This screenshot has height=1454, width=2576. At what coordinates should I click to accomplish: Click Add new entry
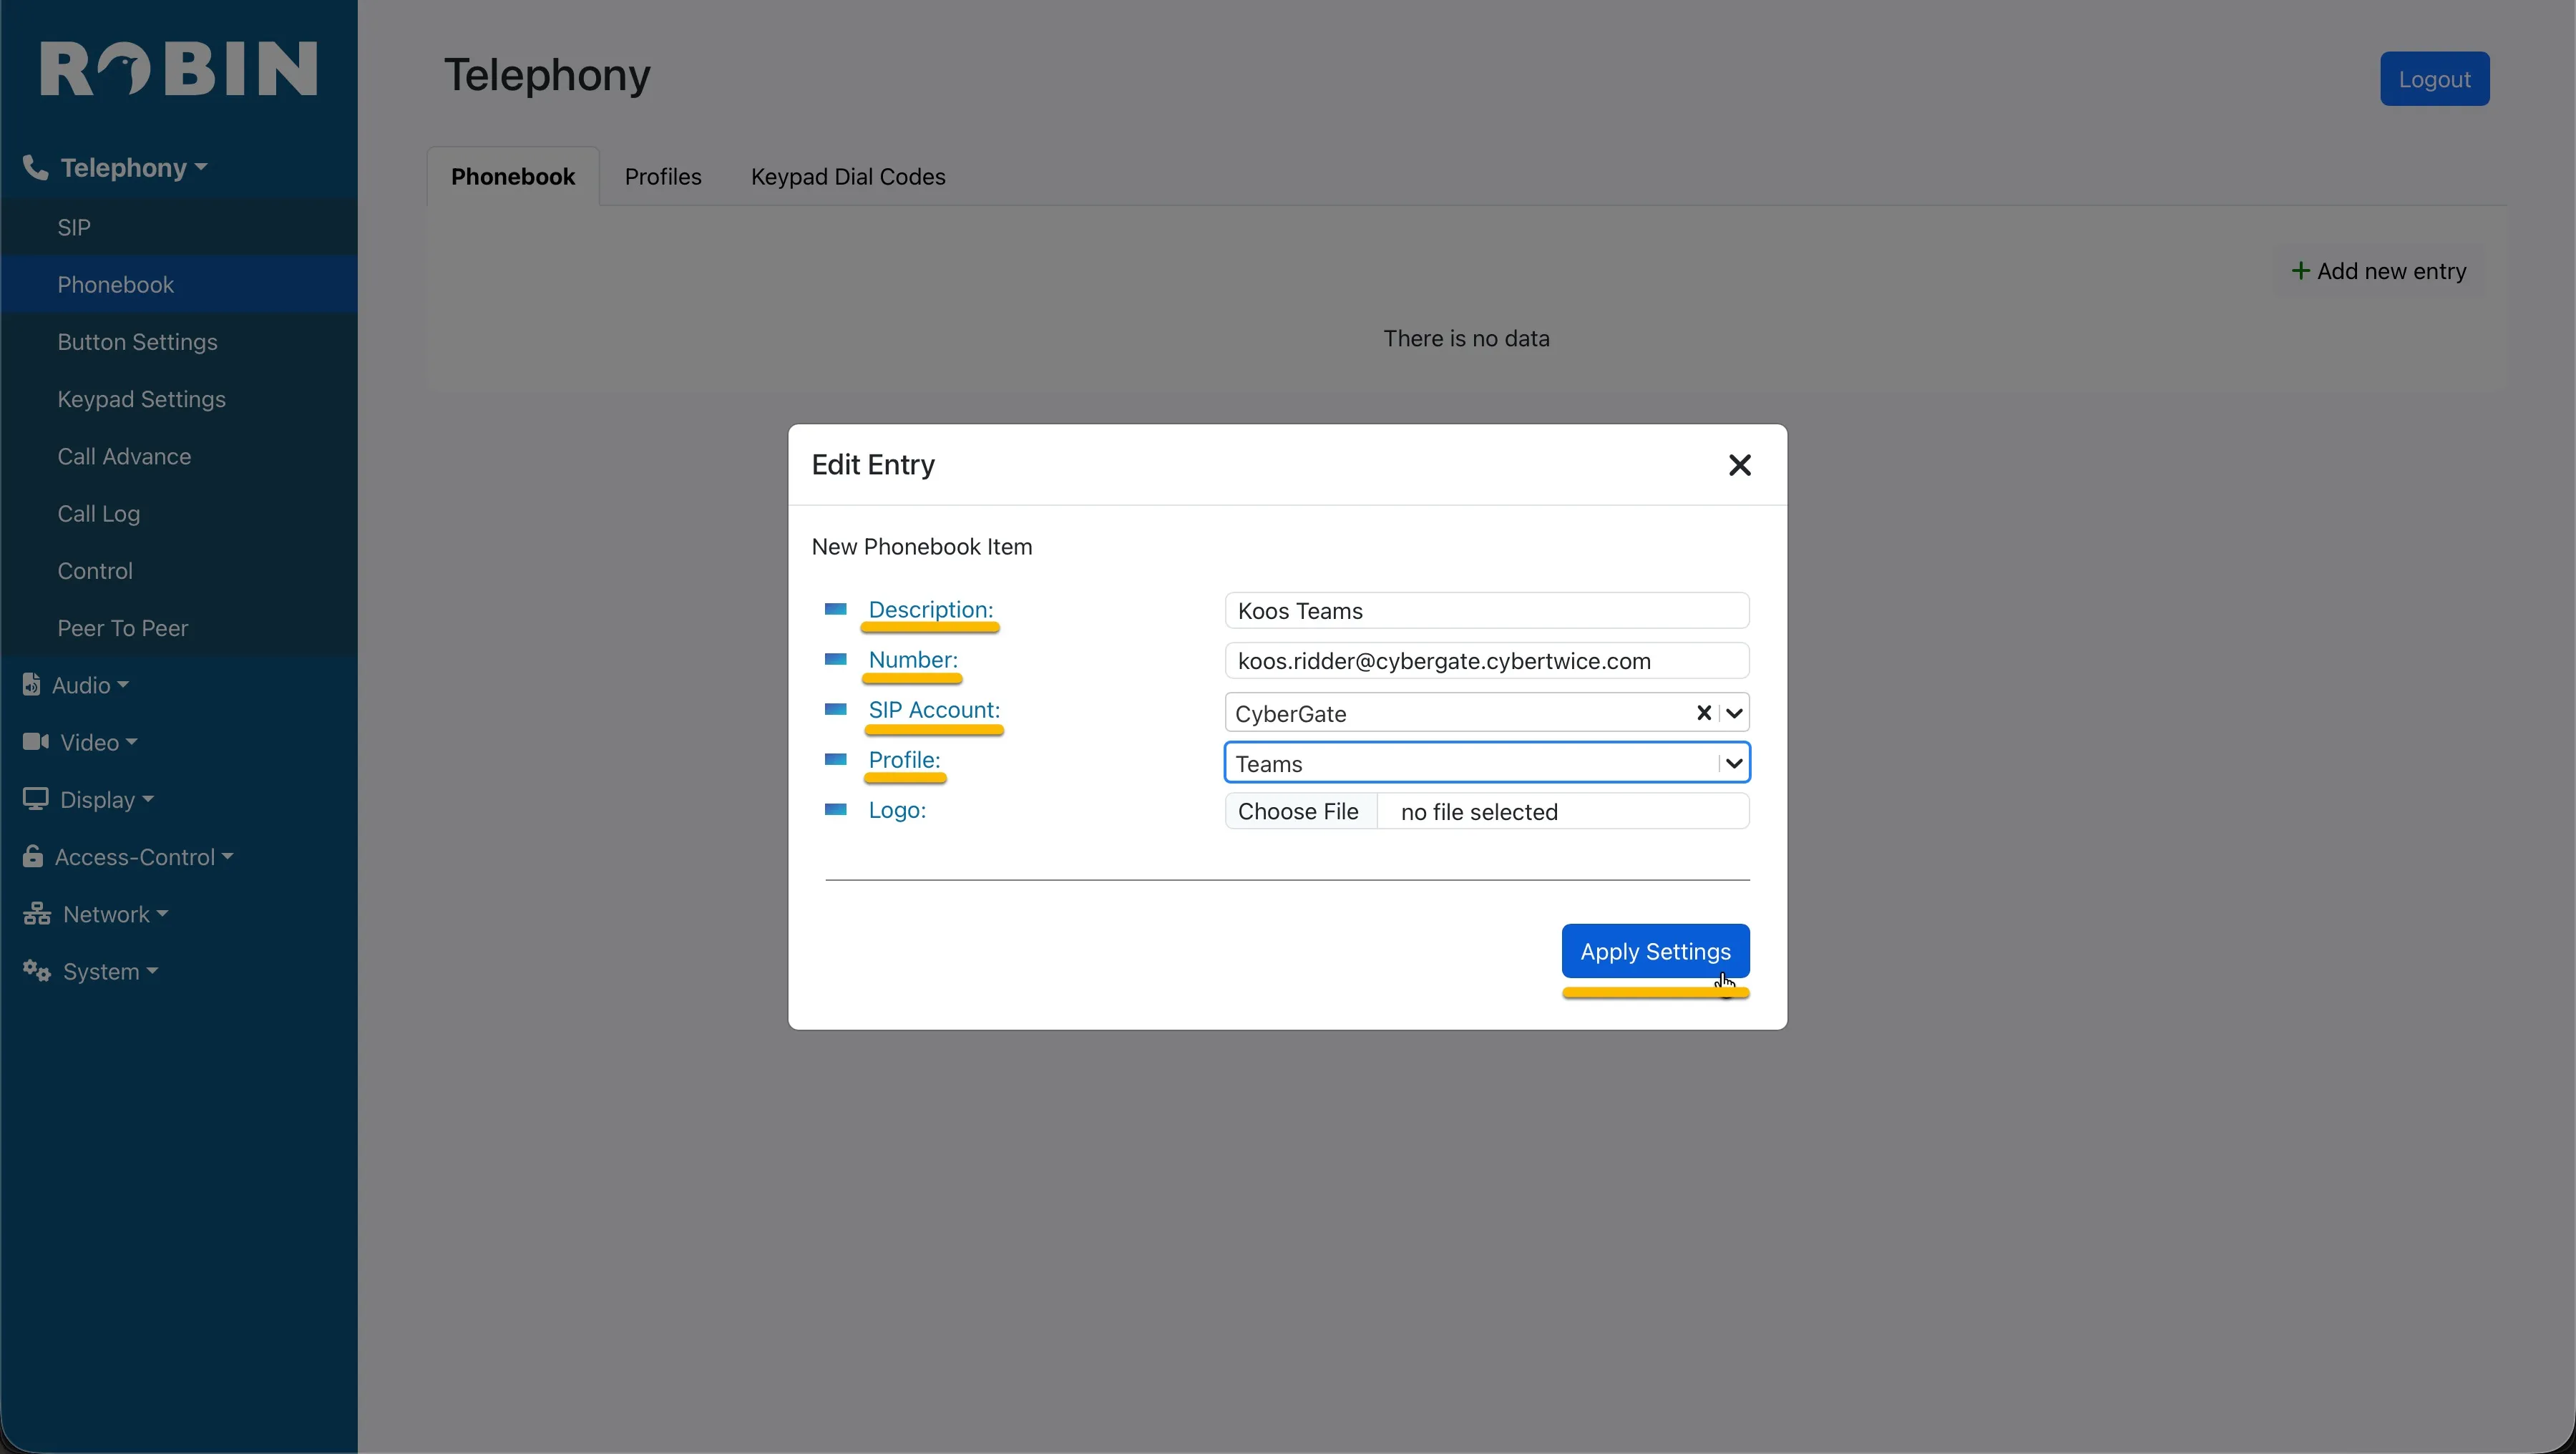tap(2379, 271)
